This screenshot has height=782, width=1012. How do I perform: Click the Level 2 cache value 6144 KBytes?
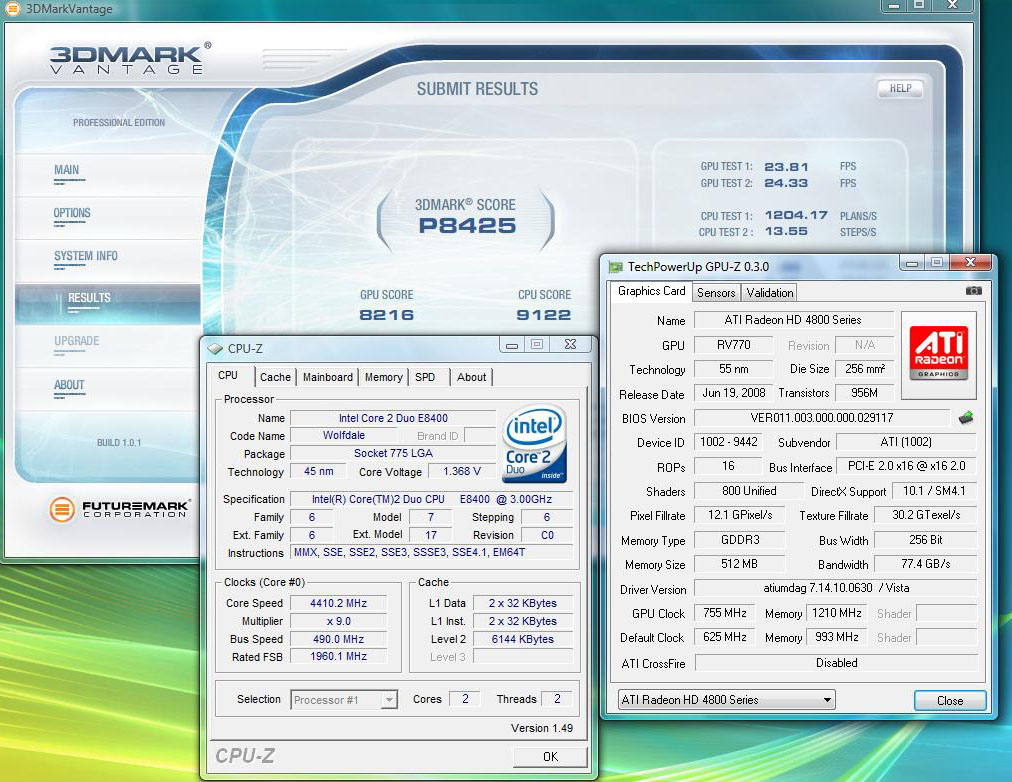click(x=523, y=639)
